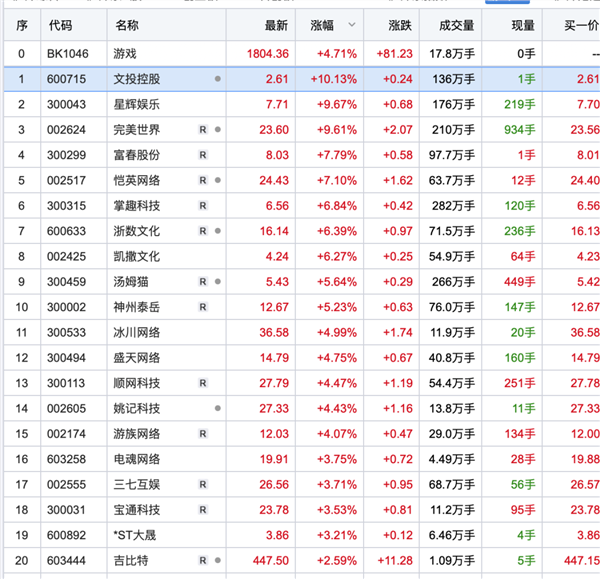Click the gray dot next to 星辉娱乐
This screenshot has width=600, height=579.
tap(218, 104)
